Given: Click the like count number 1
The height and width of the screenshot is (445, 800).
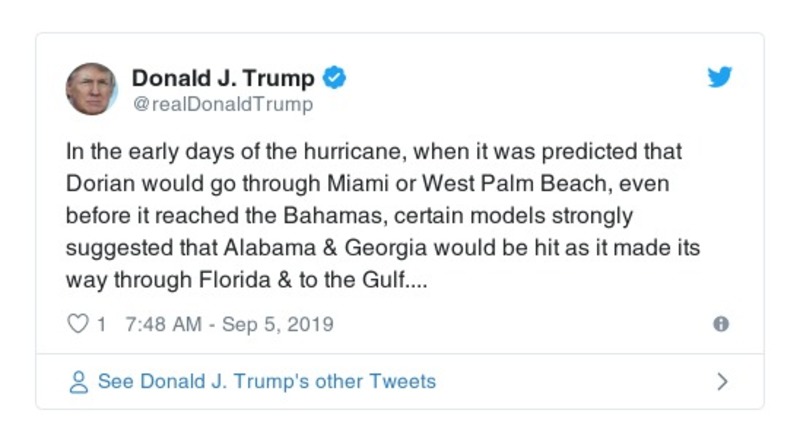Looking at the screenshot, I should (x=102, y=324).
